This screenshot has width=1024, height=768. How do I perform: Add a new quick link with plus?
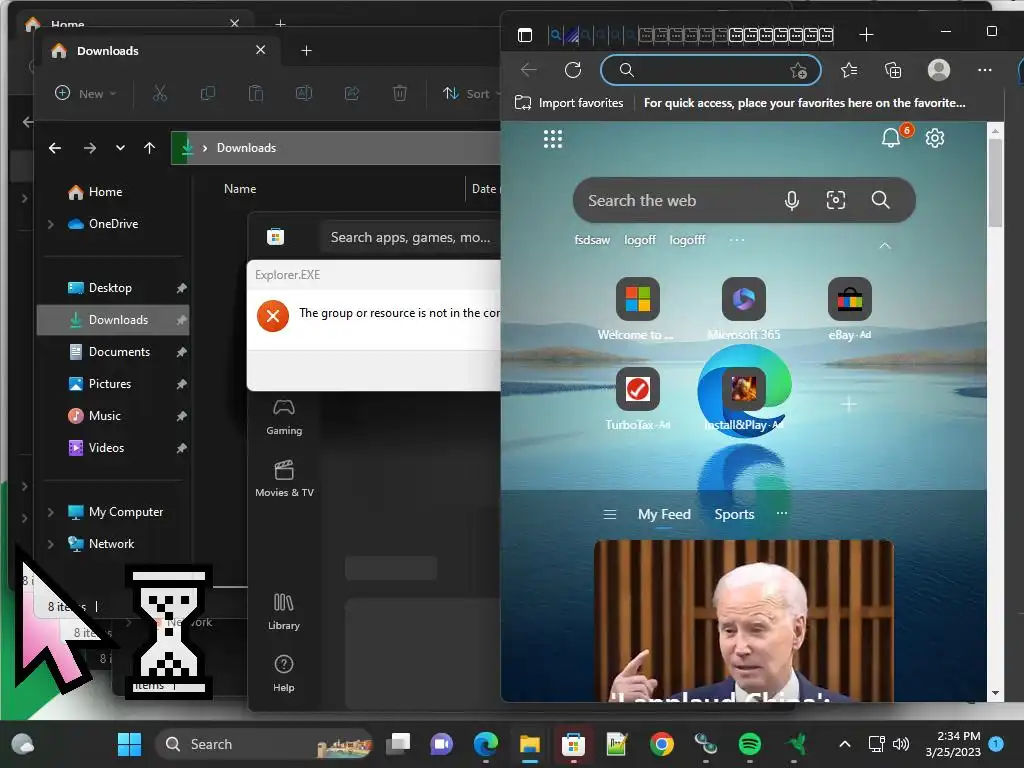click(849, 405)
